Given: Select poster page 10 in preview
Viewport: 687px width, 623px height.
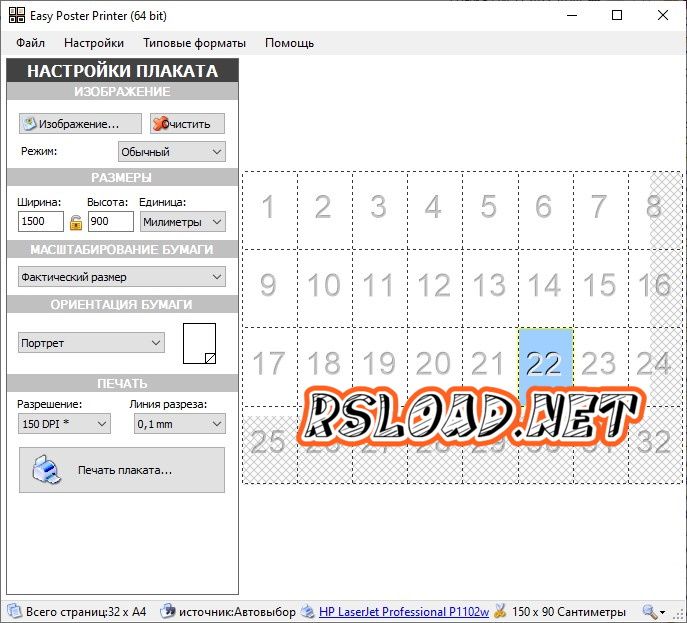Looking at the screenshot, I should click(325, 288).
